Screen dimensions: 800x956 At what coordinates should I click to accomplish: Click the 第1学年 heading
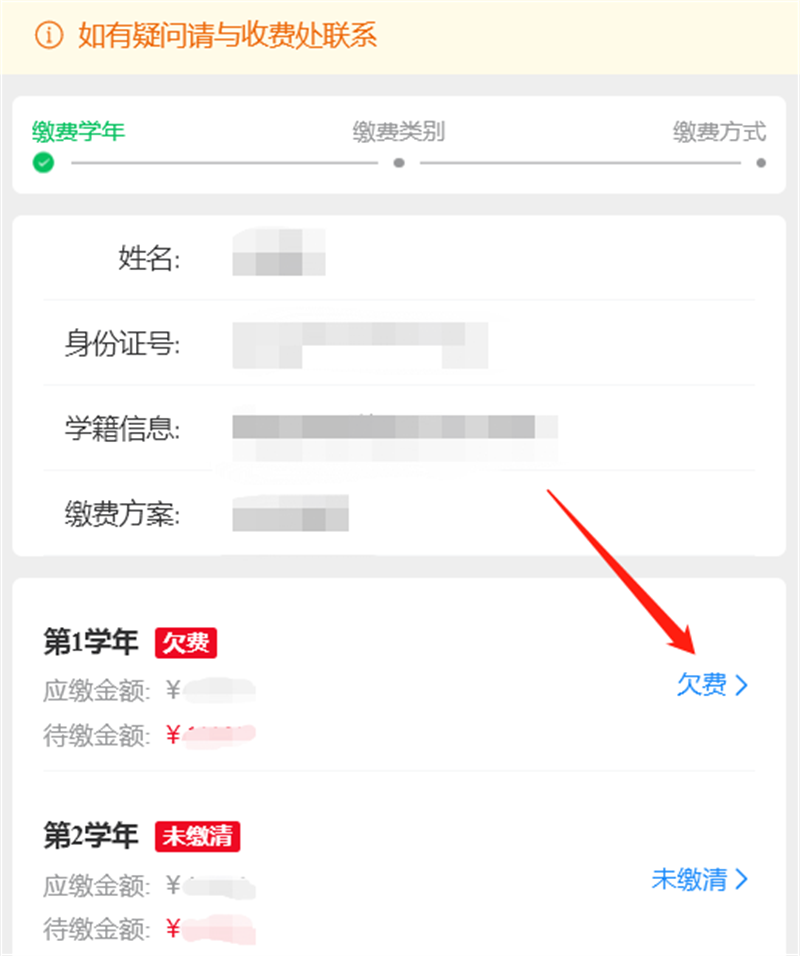[91, 642]
